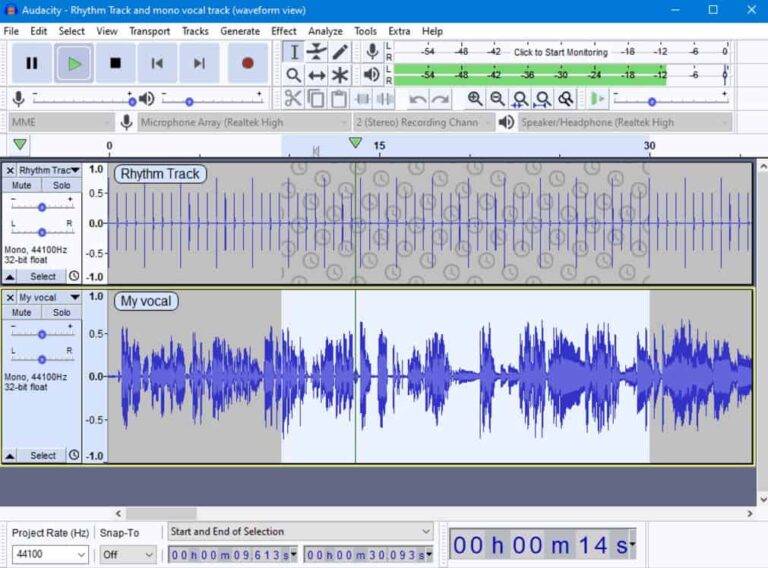This screenshot has width=768, height=568.
Task: Click the recording meter microphone icon
Action: click(372, 51)
